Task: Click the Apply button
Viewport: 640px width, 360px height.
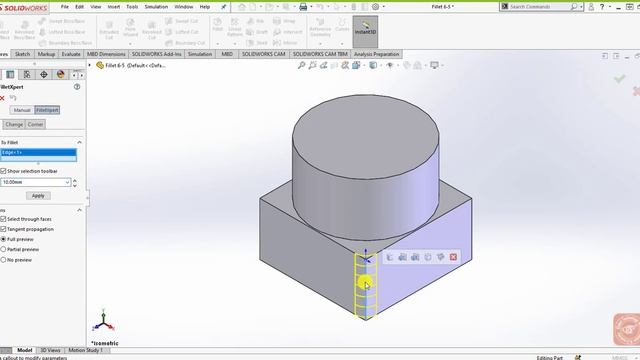Action: point(38,196)
